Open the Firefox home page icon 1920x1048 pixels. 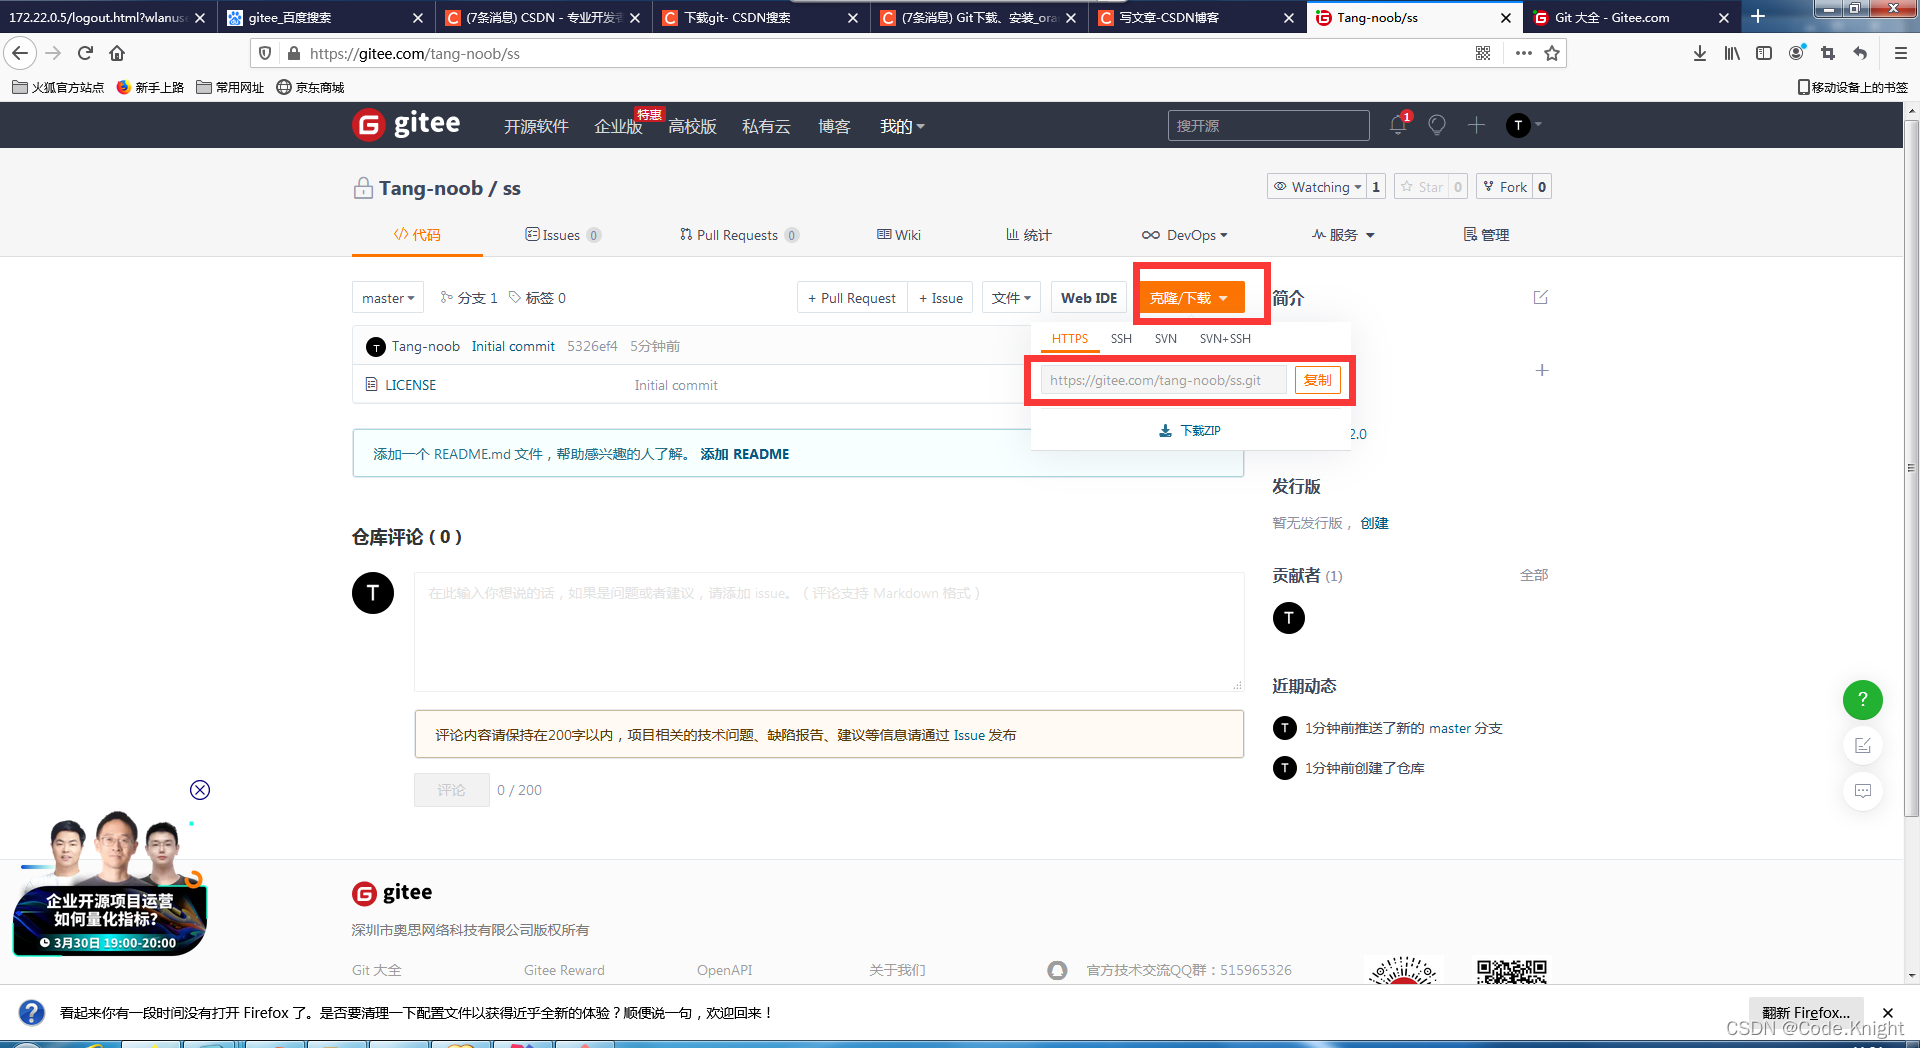[117, 53]
